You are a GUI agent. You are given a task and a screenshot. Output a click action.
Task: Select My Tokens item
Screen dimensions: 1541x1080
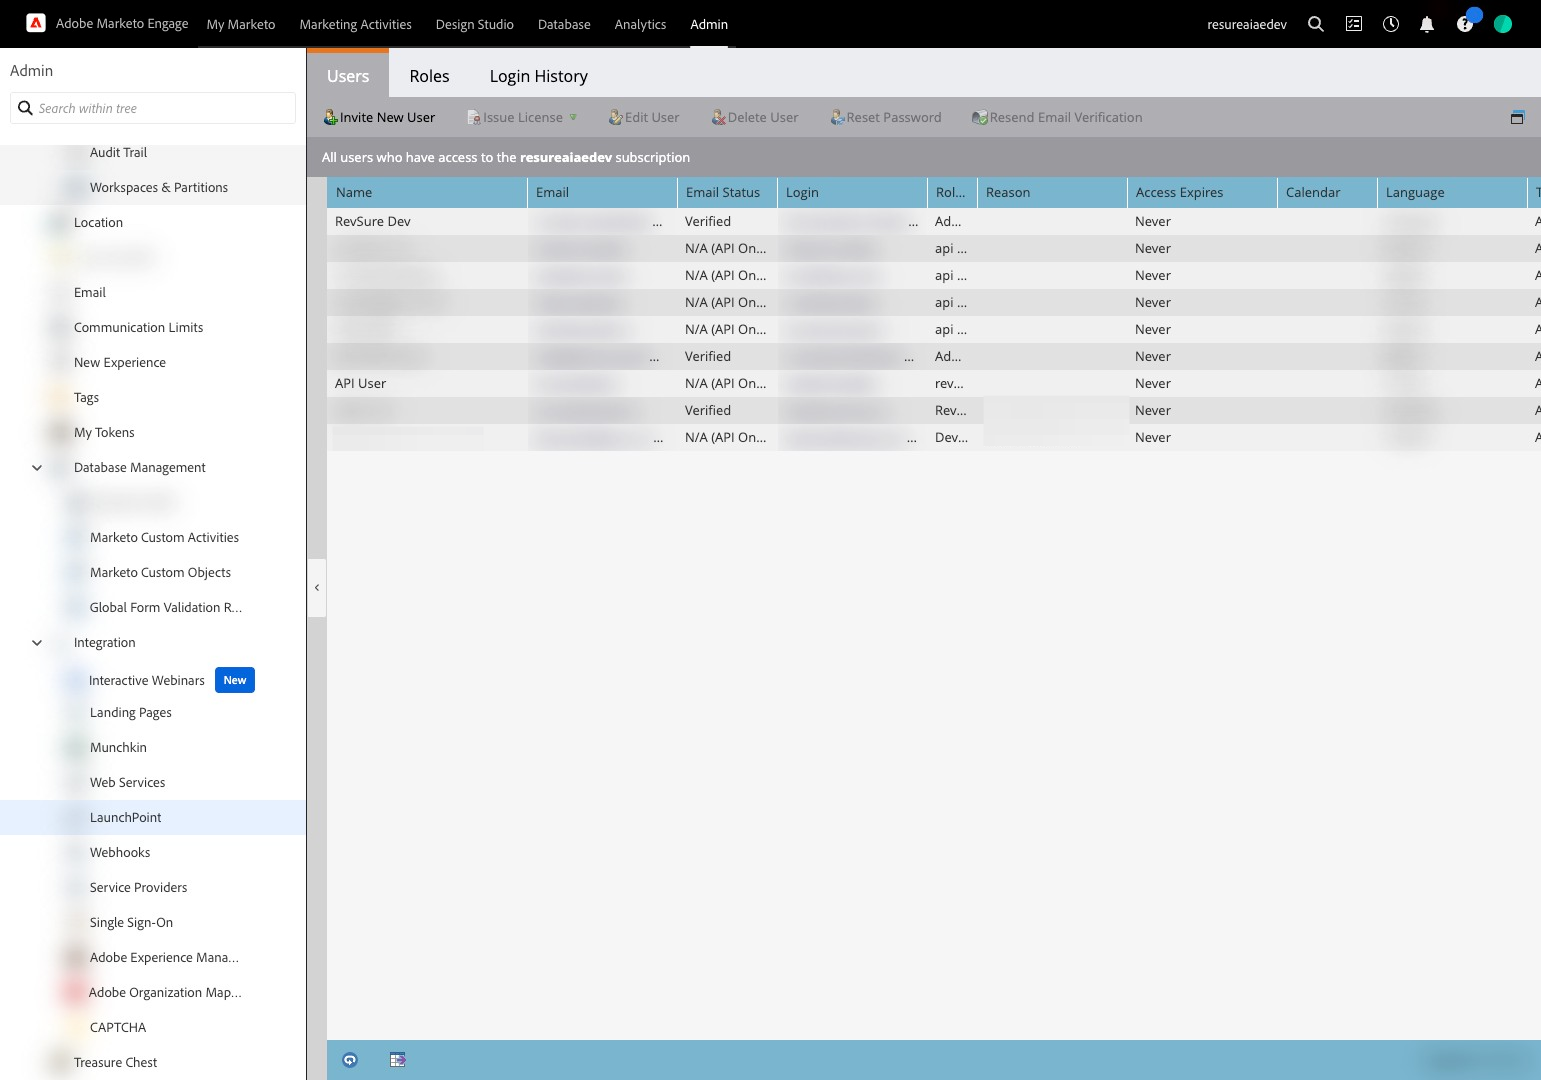[x=104, y=432]
